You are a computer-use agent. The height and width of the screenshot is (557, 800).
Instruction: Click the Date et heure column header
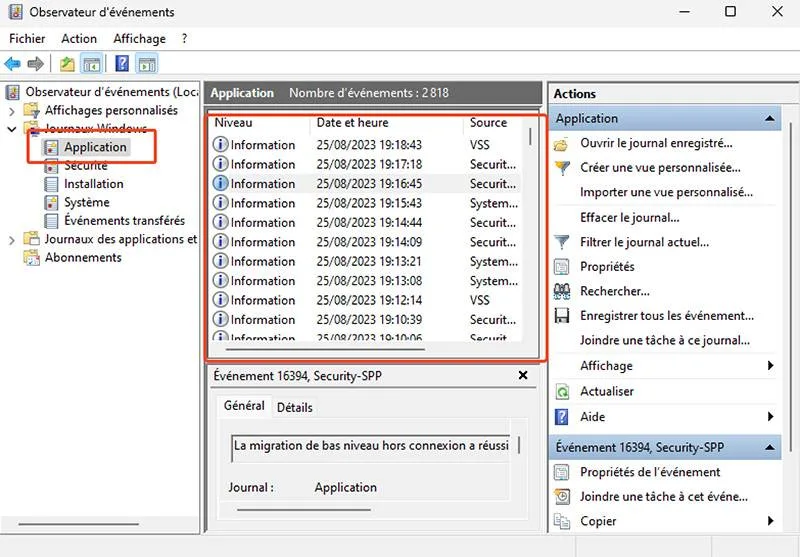(x=387, y=122)
